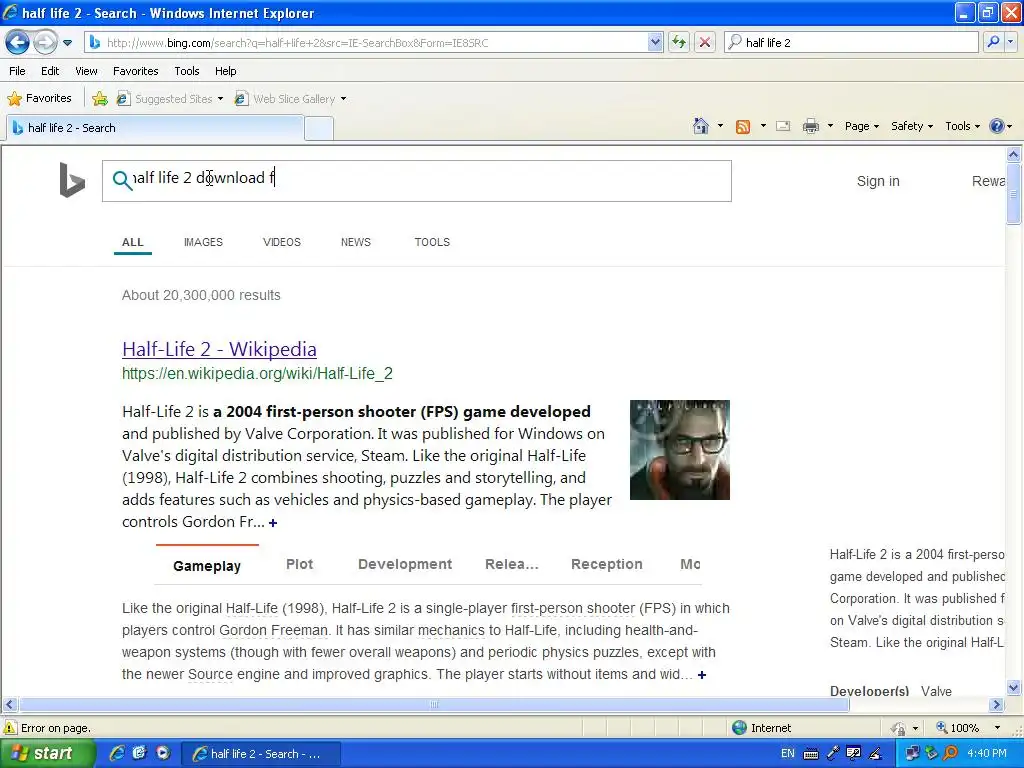The image size is (1024, 768).
Task: Click vertical scrollbar down arrow
Action: pyautogui.click(x=1014, y=687)
